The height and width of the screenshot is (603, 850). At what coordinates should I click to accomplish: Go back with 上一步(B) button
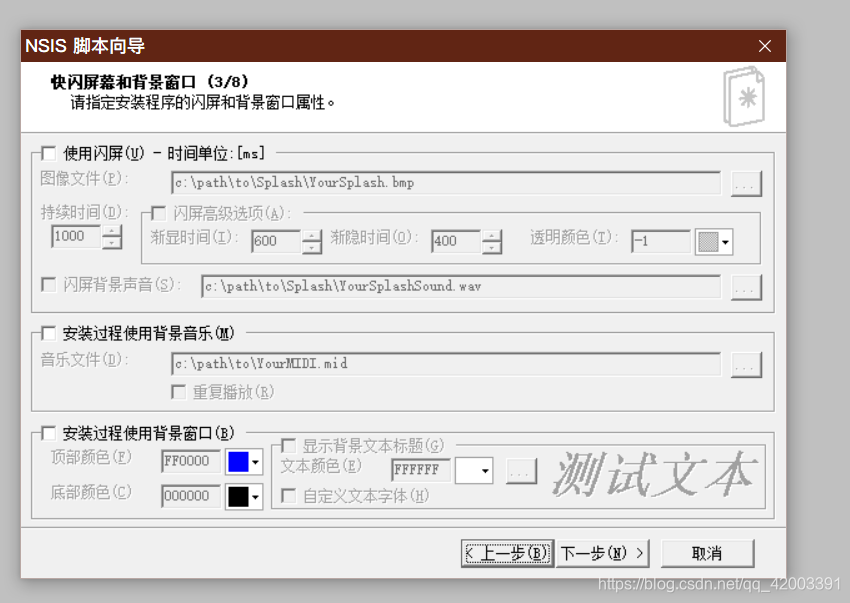click(x=507, y=553)
